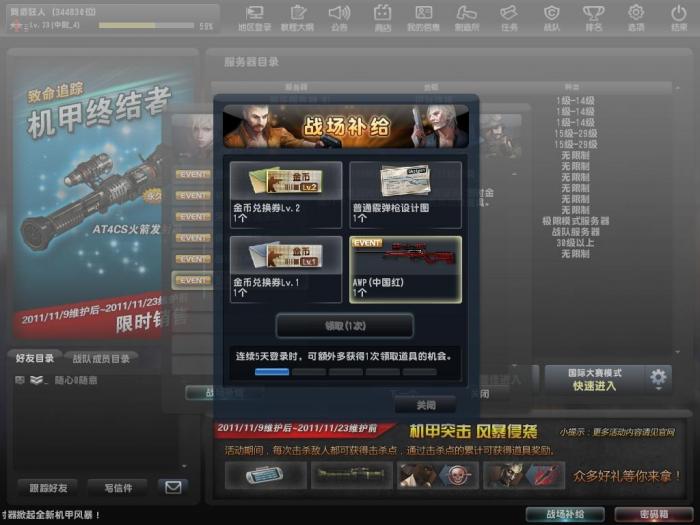The width and height of the screenshot is (700, 525).
Task: Click the scrolling news ticker text
Action: pos(50,515)
